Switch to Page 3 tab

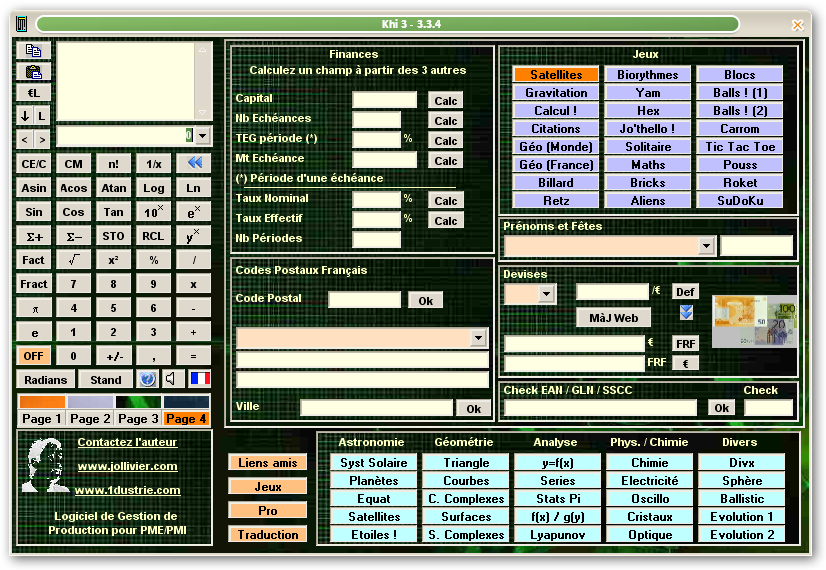click(x=138, y=419)
